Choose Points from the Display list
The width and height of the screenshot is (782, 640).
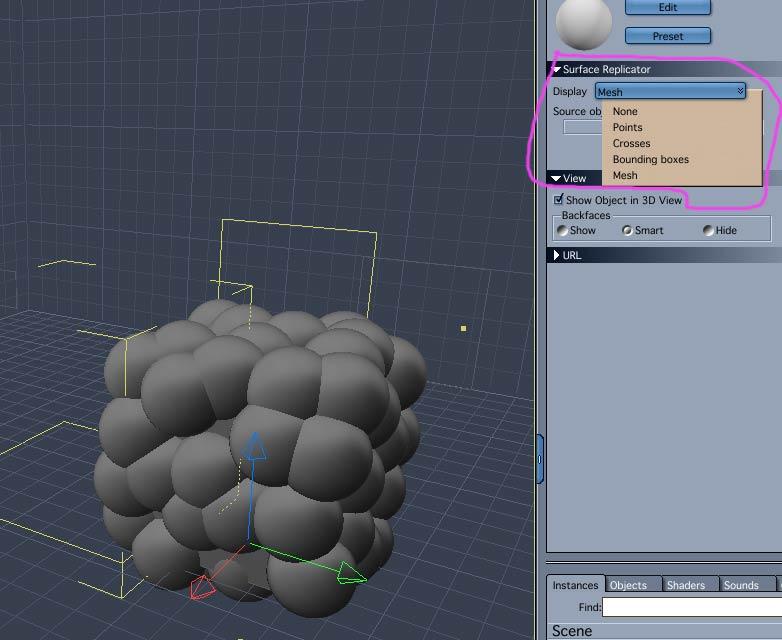coord(627,127)
